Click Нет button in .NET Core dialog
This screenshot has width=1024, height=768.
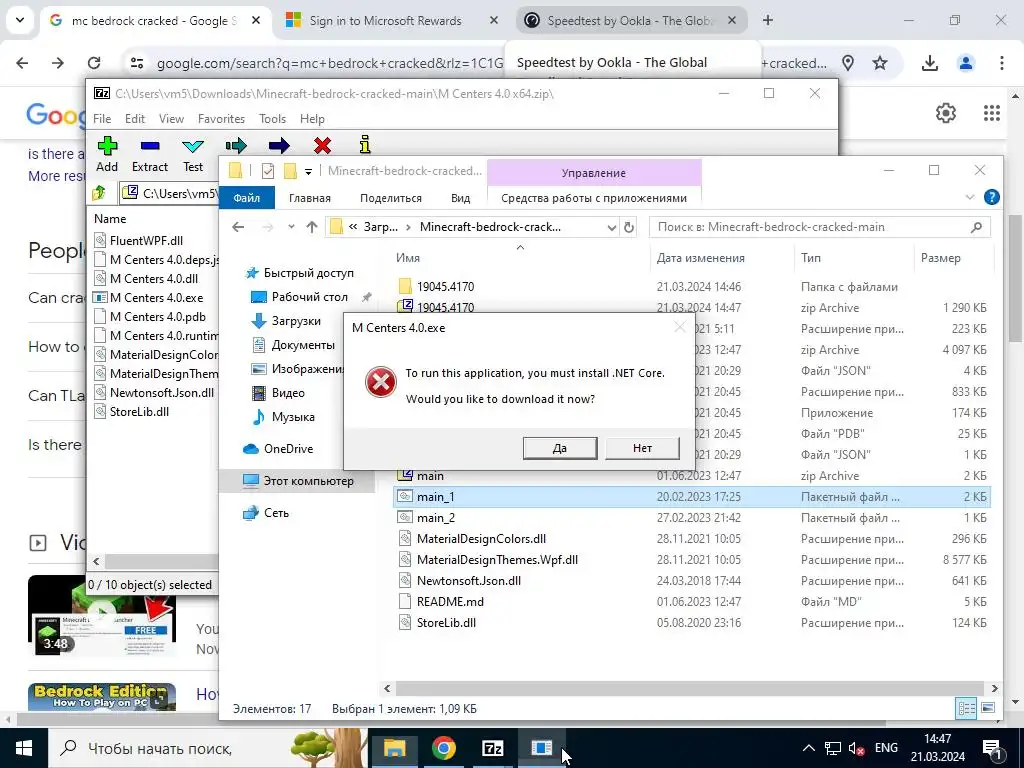[642, 448]
